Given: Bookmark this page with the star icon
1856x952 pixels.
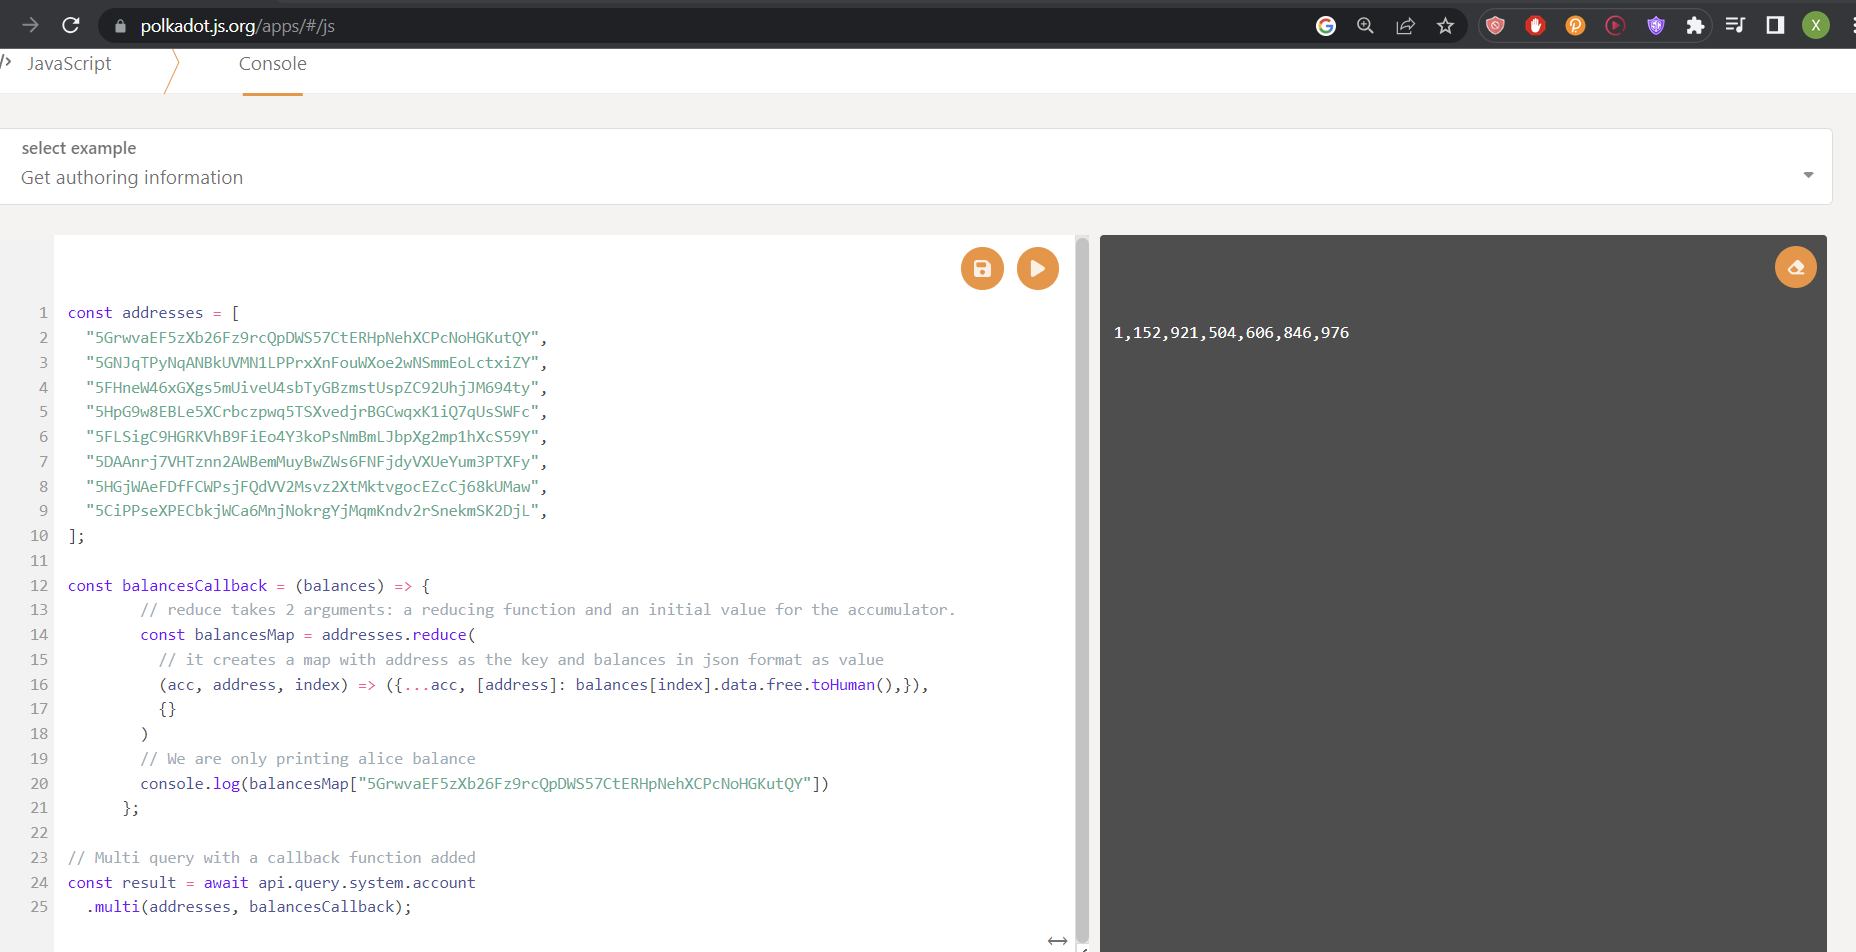Looking at the screenshot, I should 1445,26.
